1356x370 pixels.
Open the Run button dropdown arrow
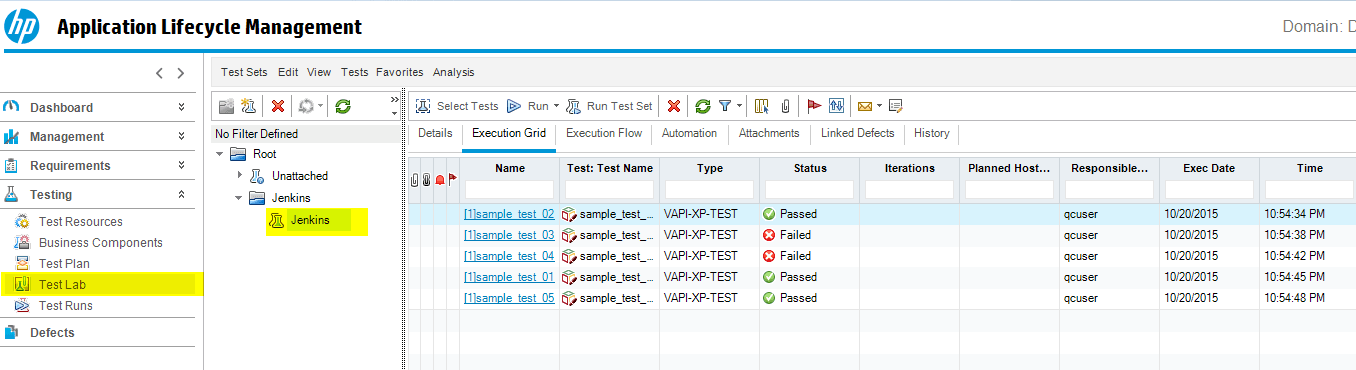(557, 106)
